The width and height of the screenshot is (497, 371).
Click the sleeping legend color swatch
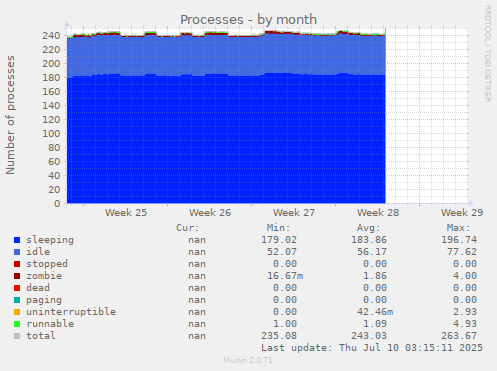[x=17, y=240]
